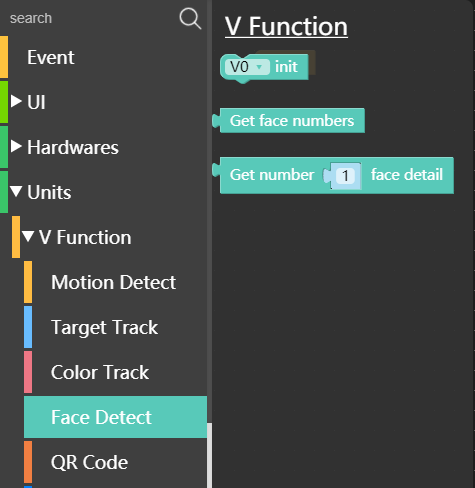
Task: Click the search magnifier icon
Action: coord(190,19)
